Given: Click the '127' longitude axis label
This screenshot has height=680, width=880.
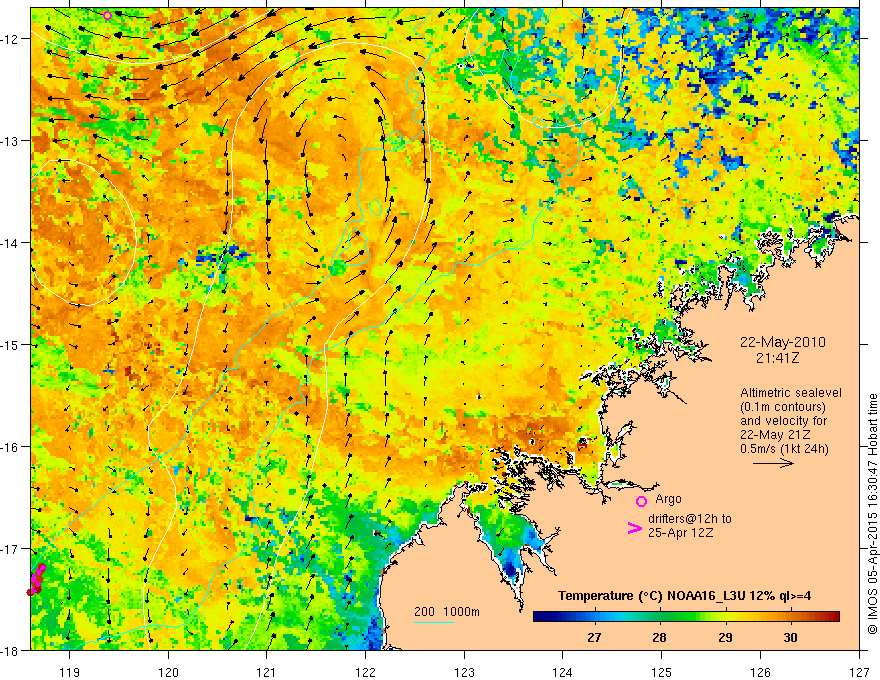Looking at the screenshot, I should click(859, 672).
